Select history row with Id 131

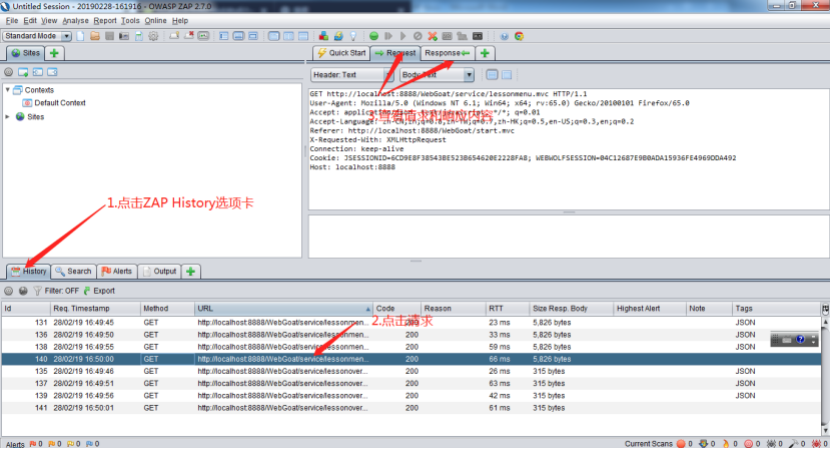pyautogui.click(x=411, y=323)
